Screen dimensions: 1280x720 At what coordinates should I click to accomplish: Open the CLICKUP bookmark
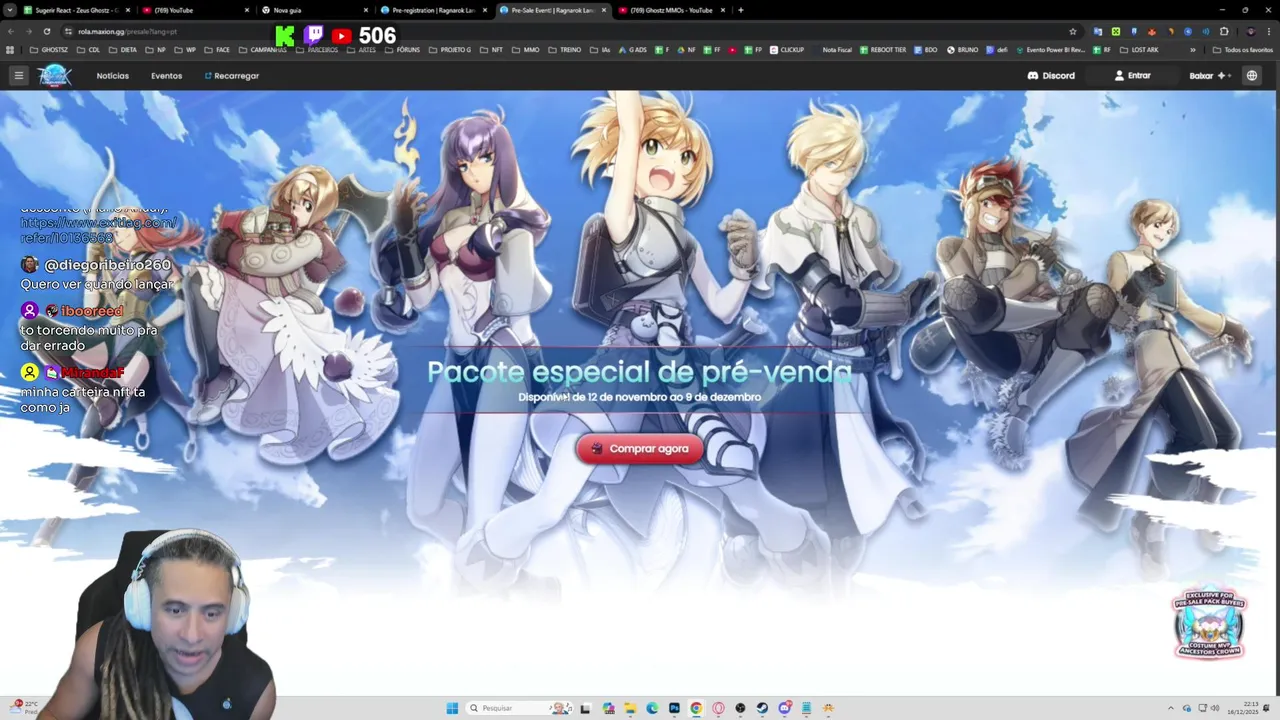786,49
